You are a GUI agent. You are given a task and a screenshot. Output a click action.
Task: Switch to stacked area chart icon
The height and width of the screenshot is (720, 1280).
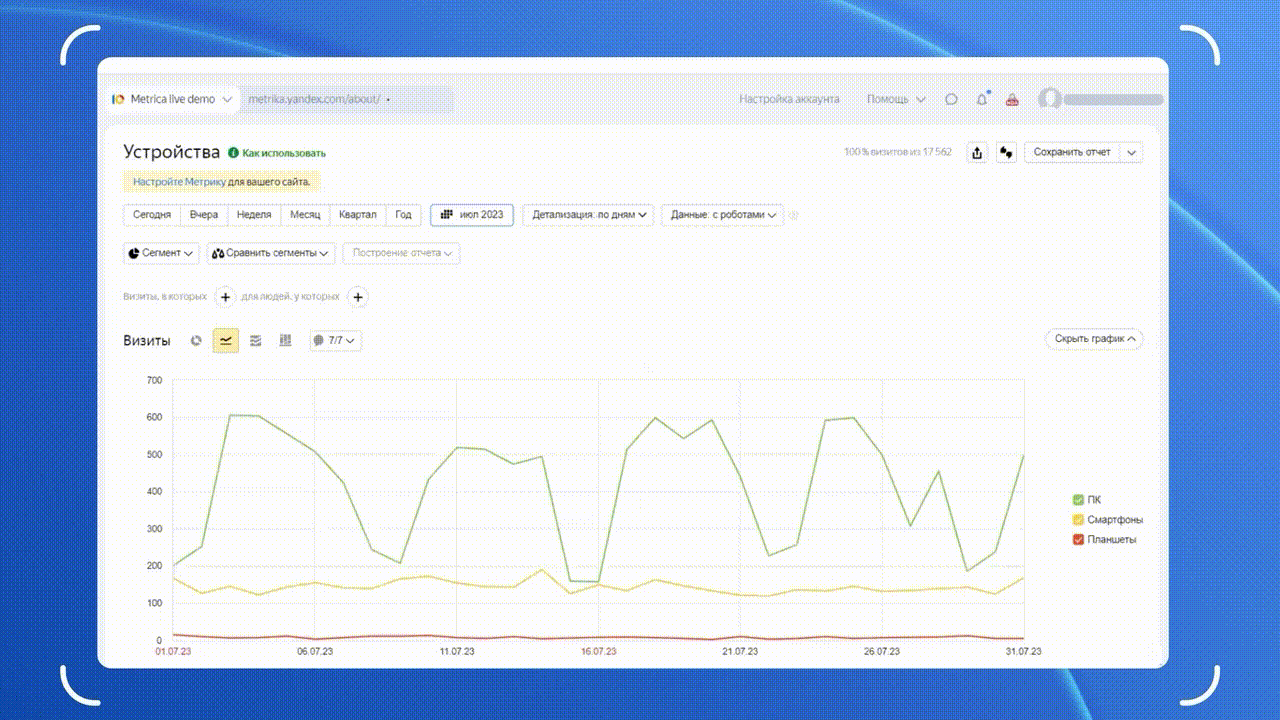(x=256, y=341)
